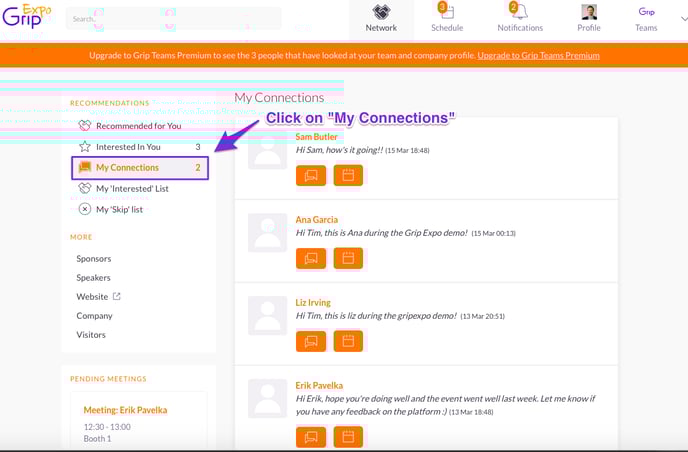Screen dimensions: 688x452
Task: Expand the dropdown chevron beside Teams
Action: pos(684,19)
